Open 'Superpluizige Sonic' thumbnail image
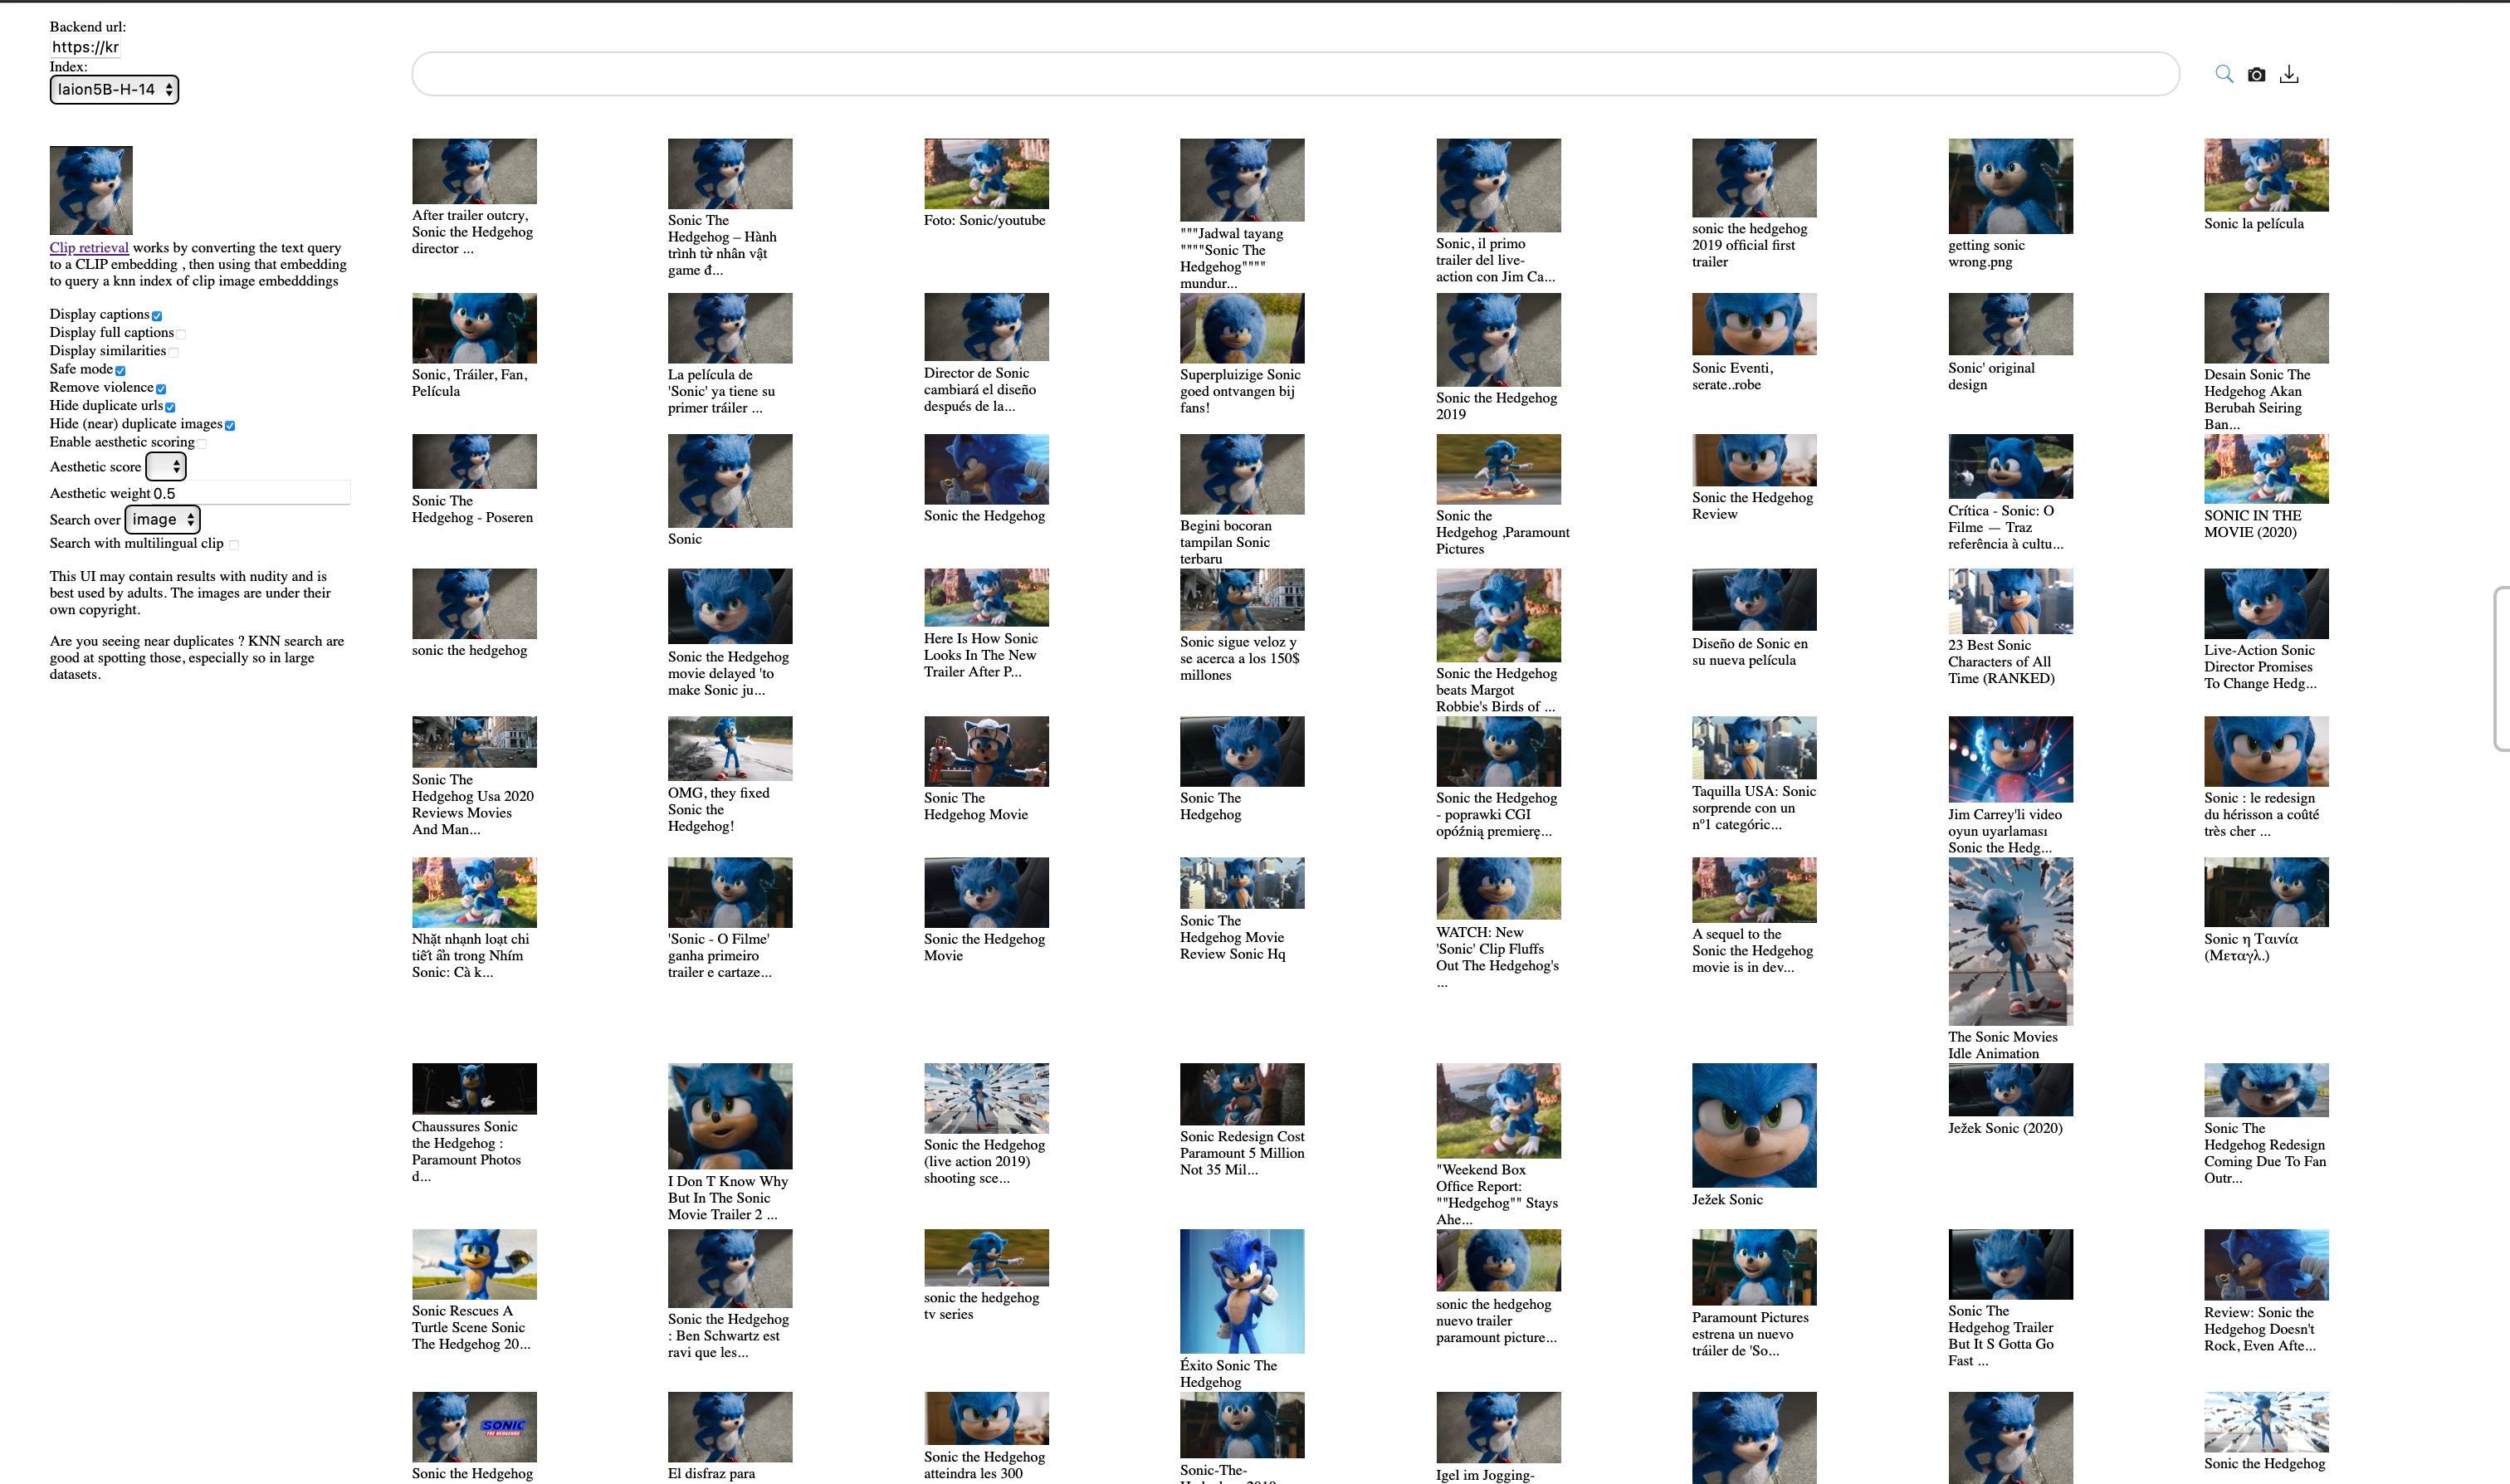This screenshot has height=1484, width=2510. coord(1242,328)
